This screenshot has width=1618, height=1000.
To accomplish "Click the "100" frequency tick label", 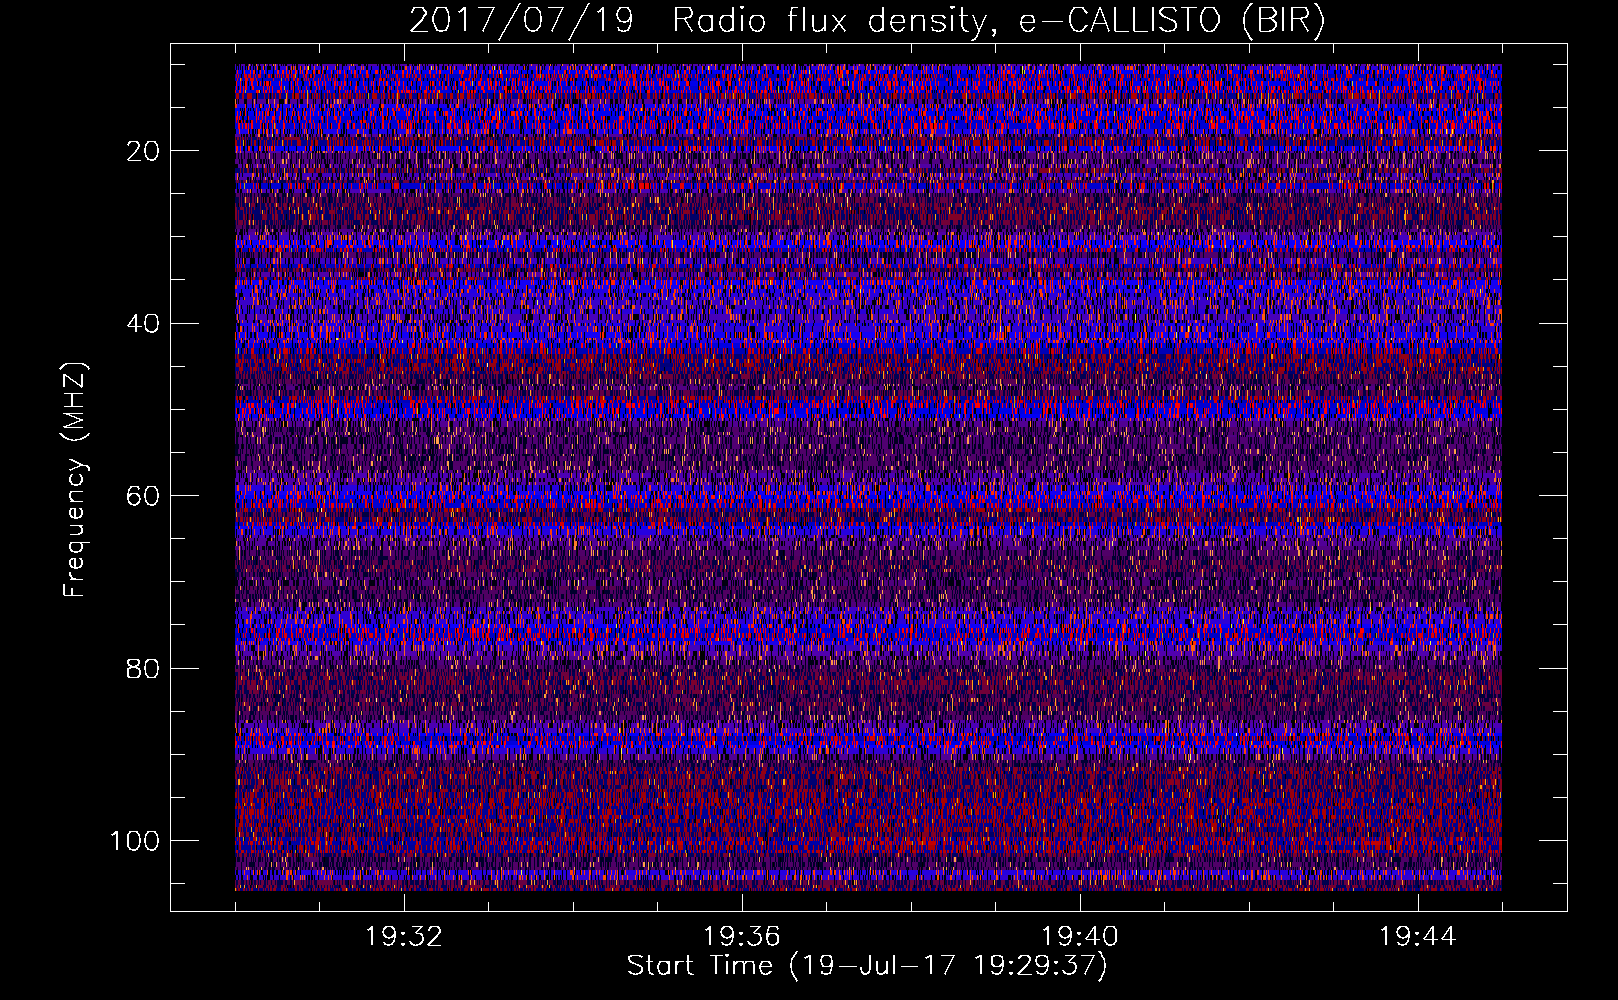I will (135, 841).
